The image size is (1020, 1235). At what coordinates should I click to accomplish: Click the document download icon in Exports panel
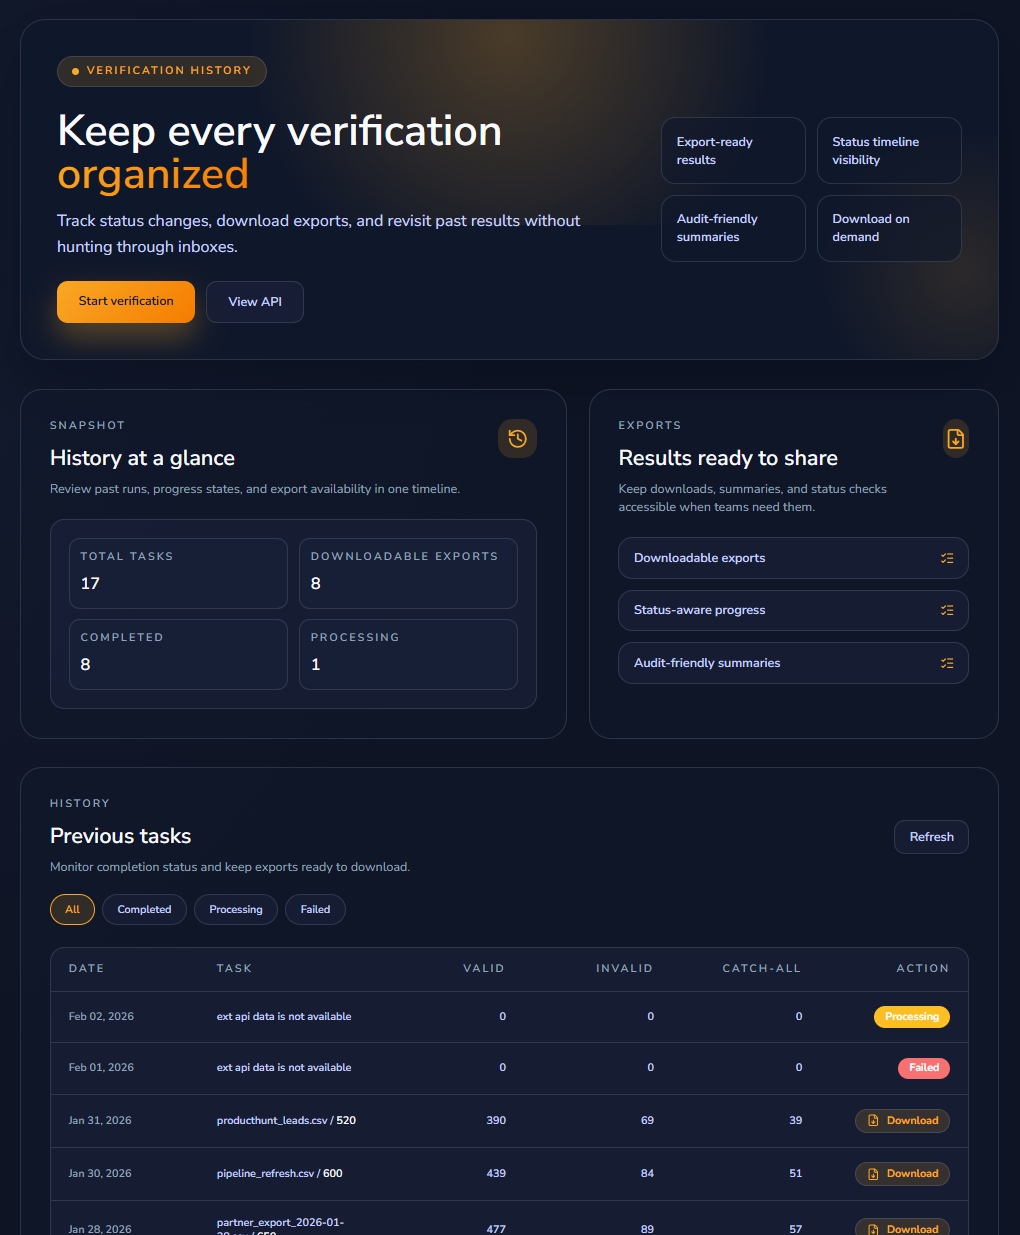[x=955, y=438]
